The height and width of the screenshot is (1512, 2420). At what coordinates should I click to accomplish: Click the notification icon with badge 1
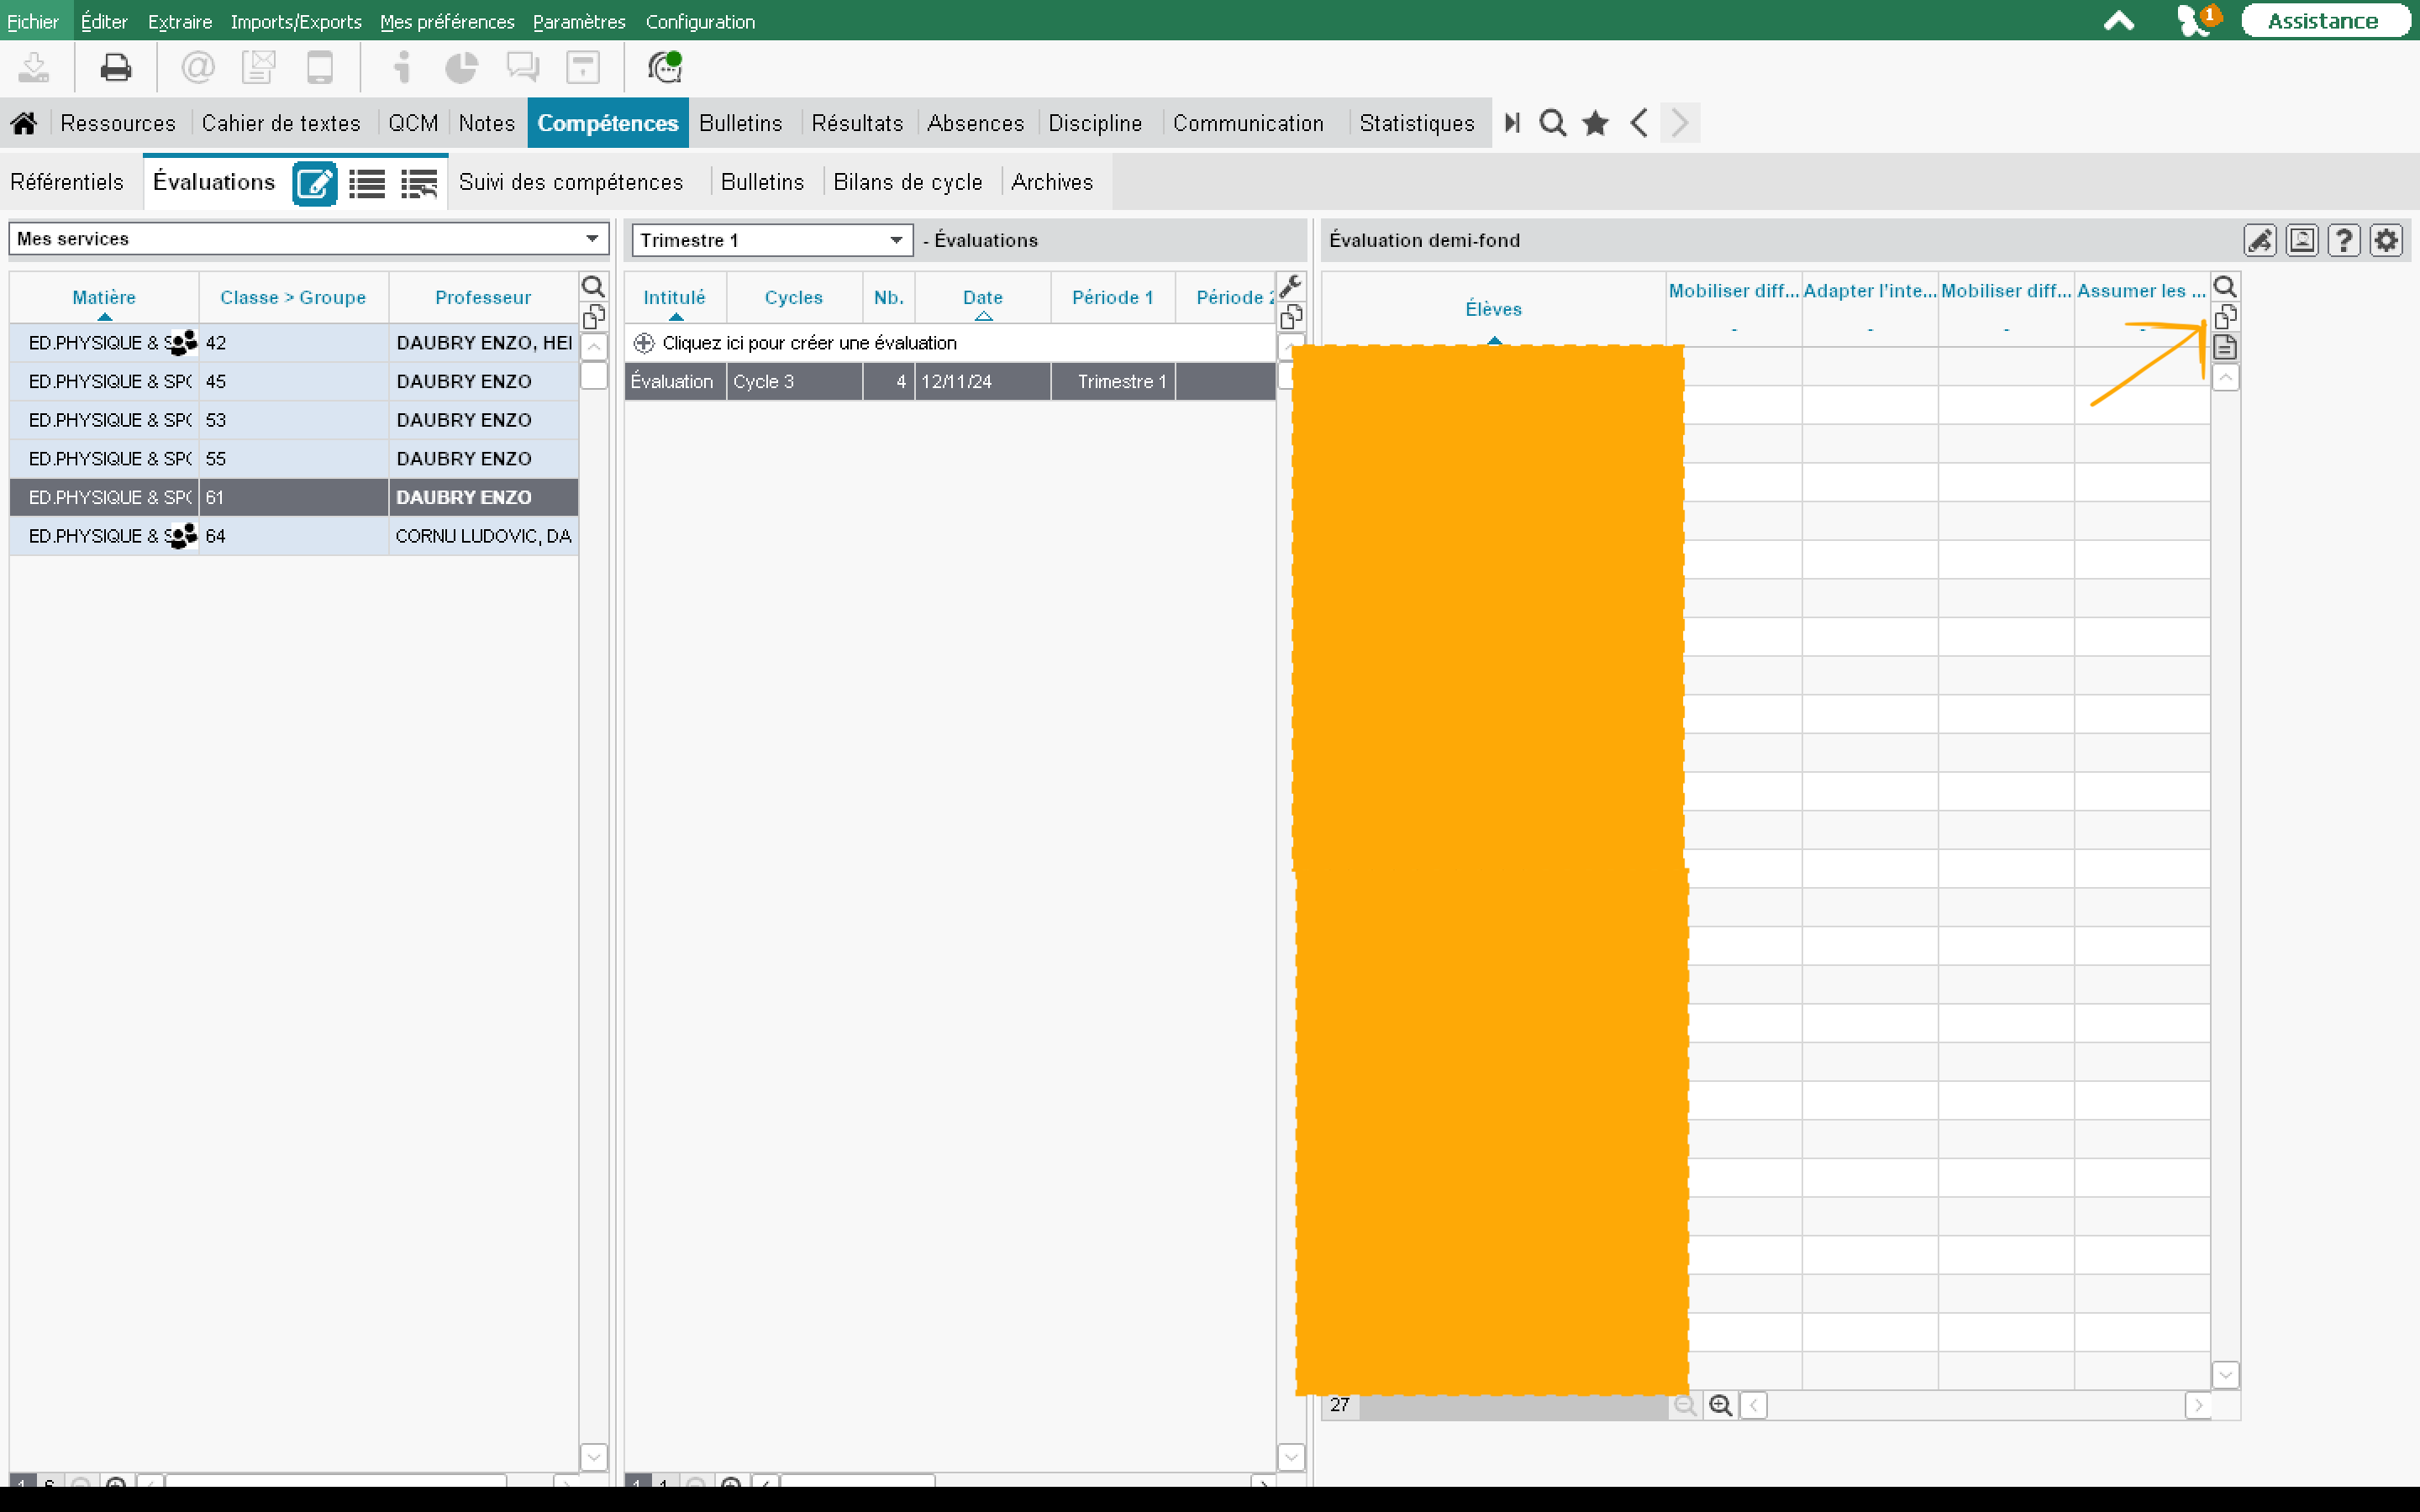[x=2197, y=20]
